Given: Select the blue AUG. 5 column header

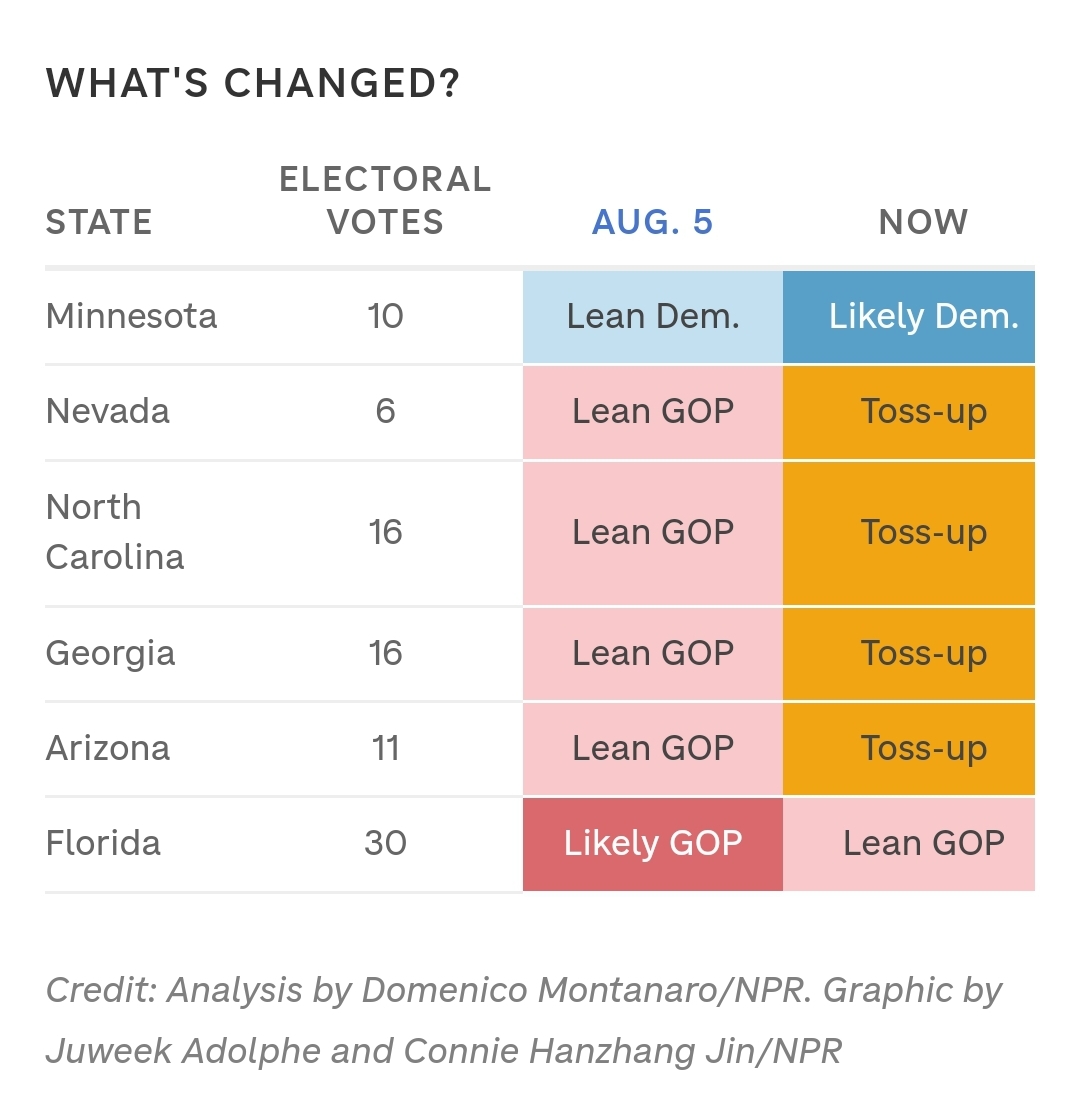Looking at the screenshot, I should [x=652, y=222].
